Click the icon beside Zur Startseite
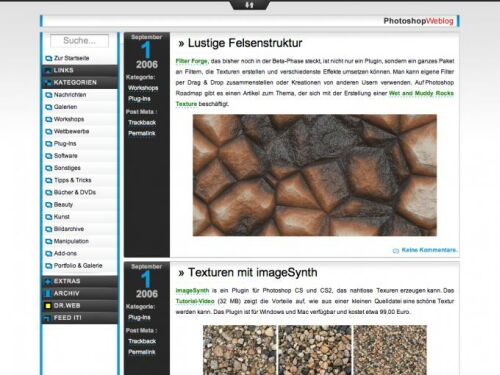The width and height of the screenshot is (500, 375). click(x=49, y=58)
